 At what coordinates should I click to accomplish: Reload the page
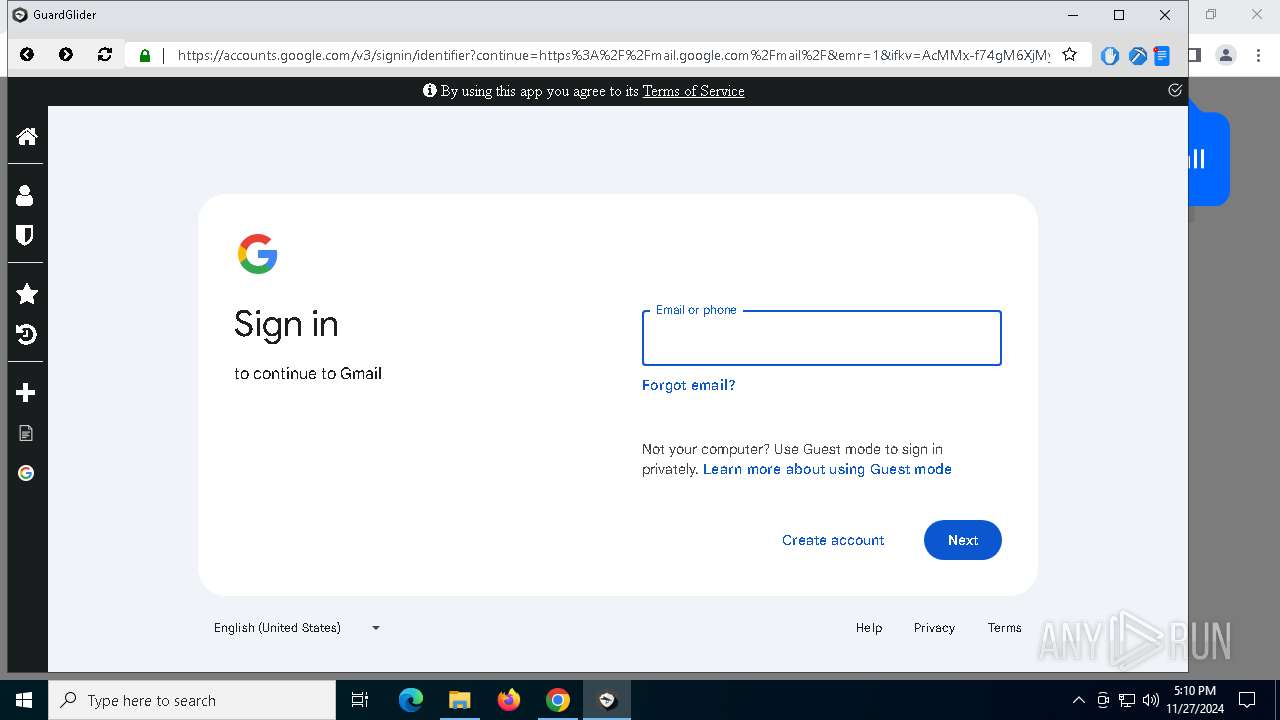tap(105, 55)
